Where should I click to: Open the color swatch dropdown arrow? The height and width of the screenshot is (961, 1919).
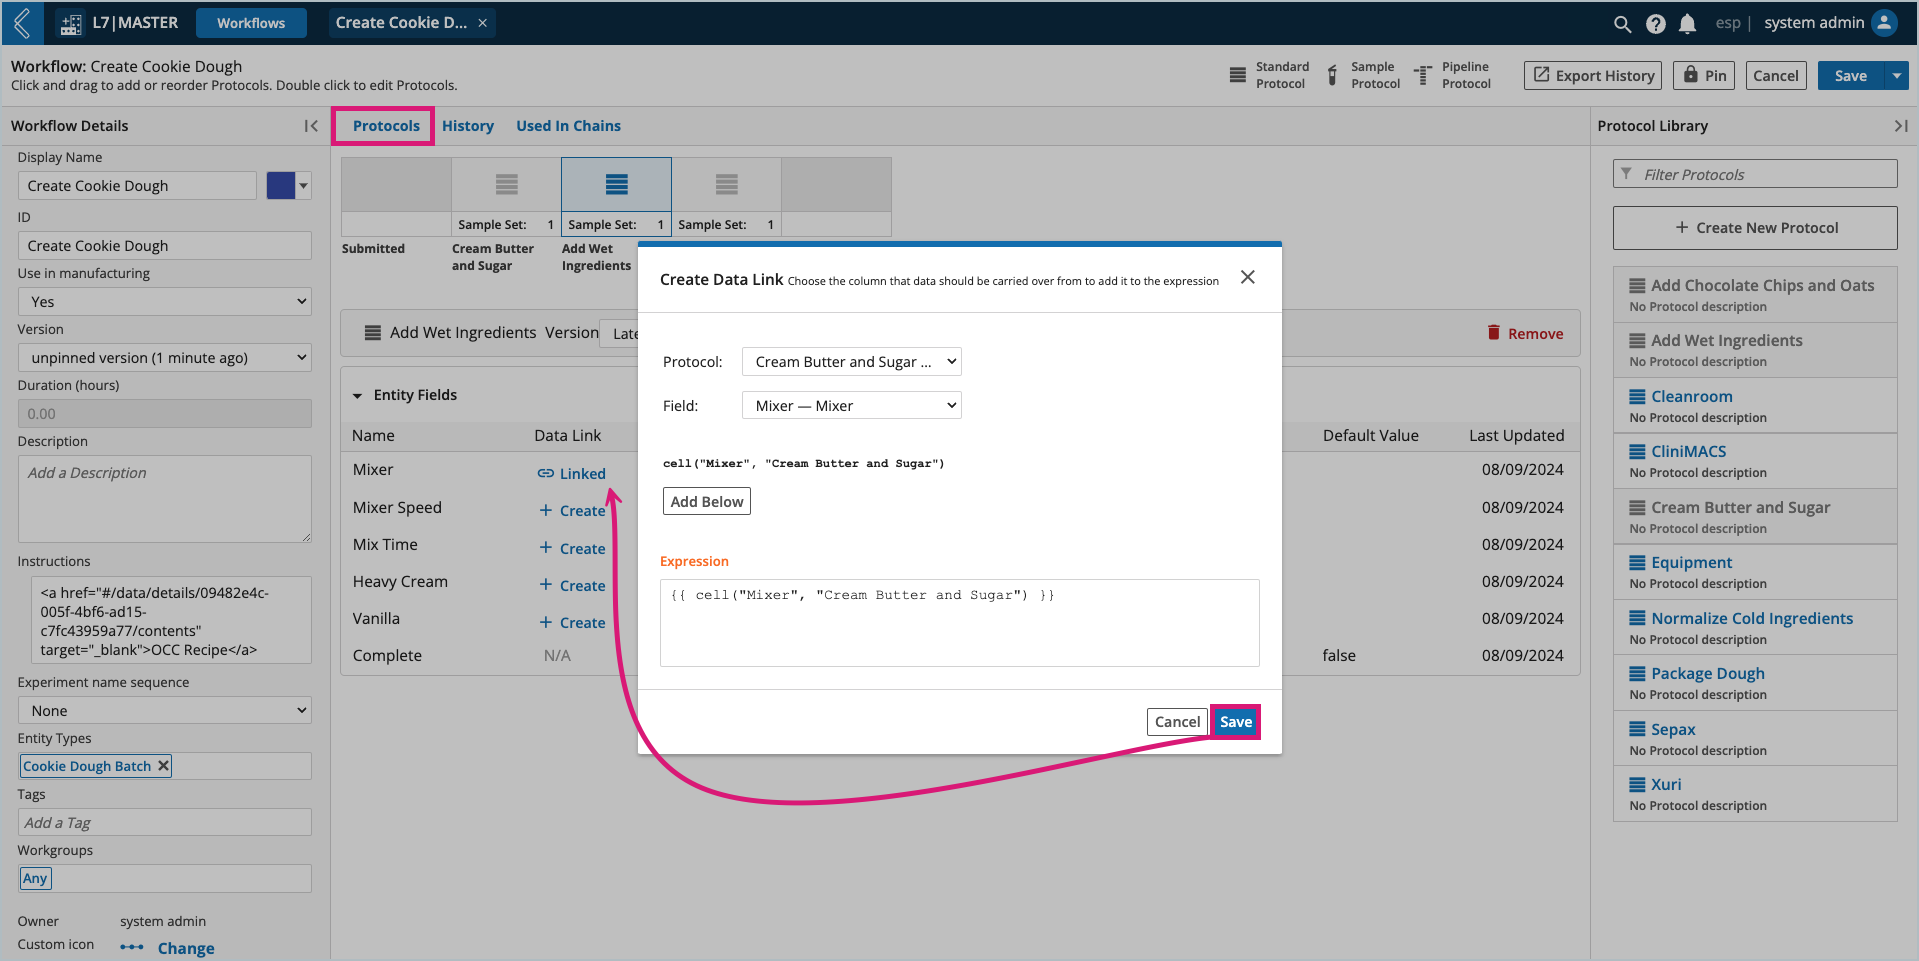click(303, 186)
